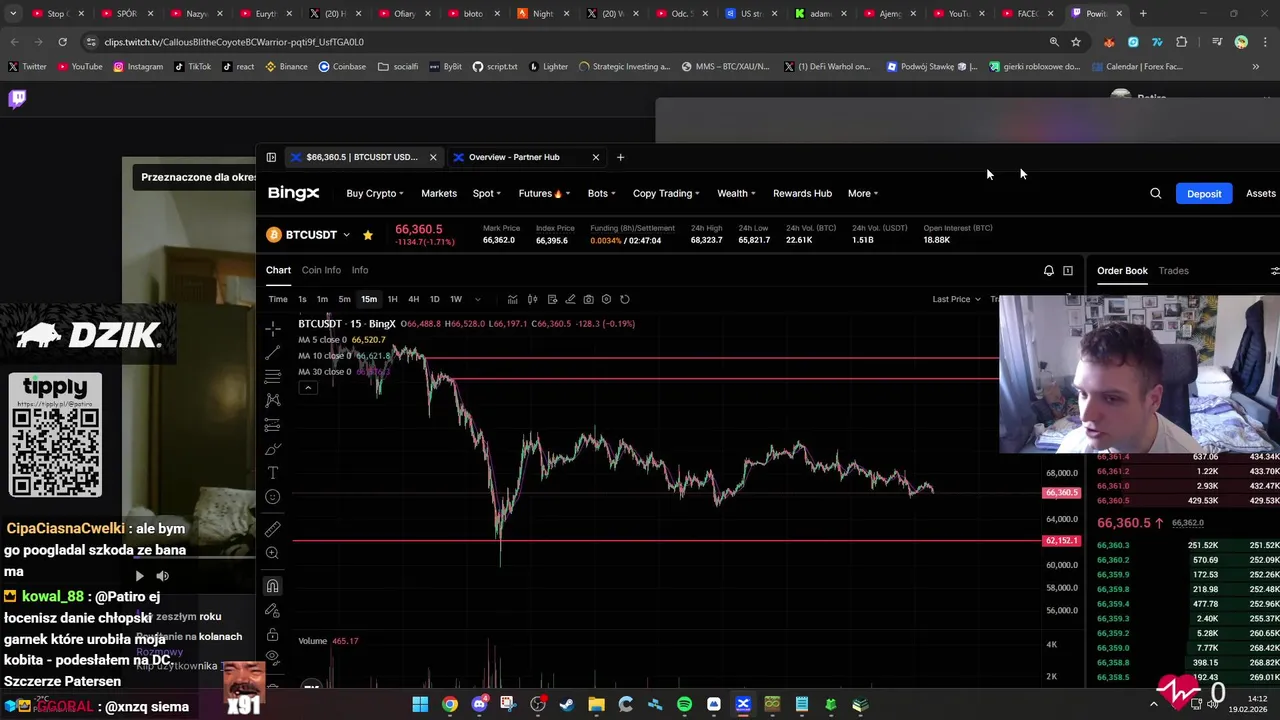This screenshot has height=720, width=1280.
Task: Close the BTCUSDT browser tab in stream
Action: pos(433,157)
